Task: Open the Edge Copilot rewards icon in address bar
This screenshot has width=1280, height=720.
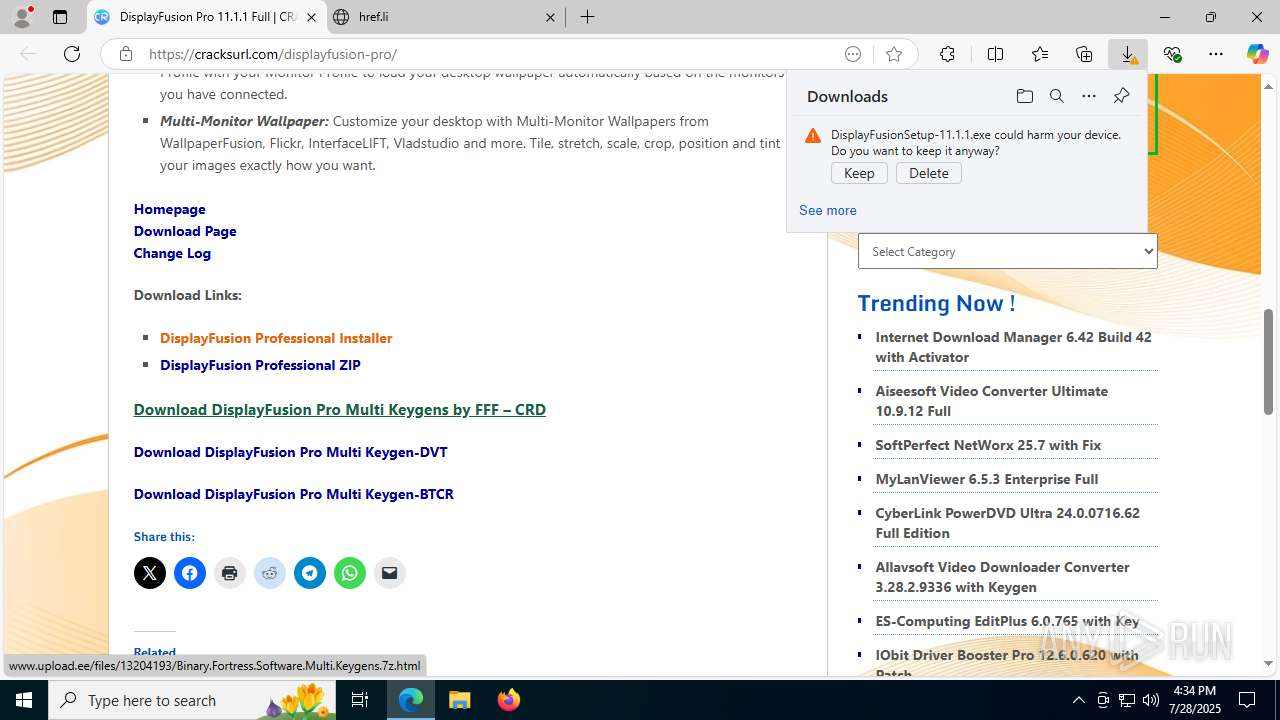Action: point(853,54)
